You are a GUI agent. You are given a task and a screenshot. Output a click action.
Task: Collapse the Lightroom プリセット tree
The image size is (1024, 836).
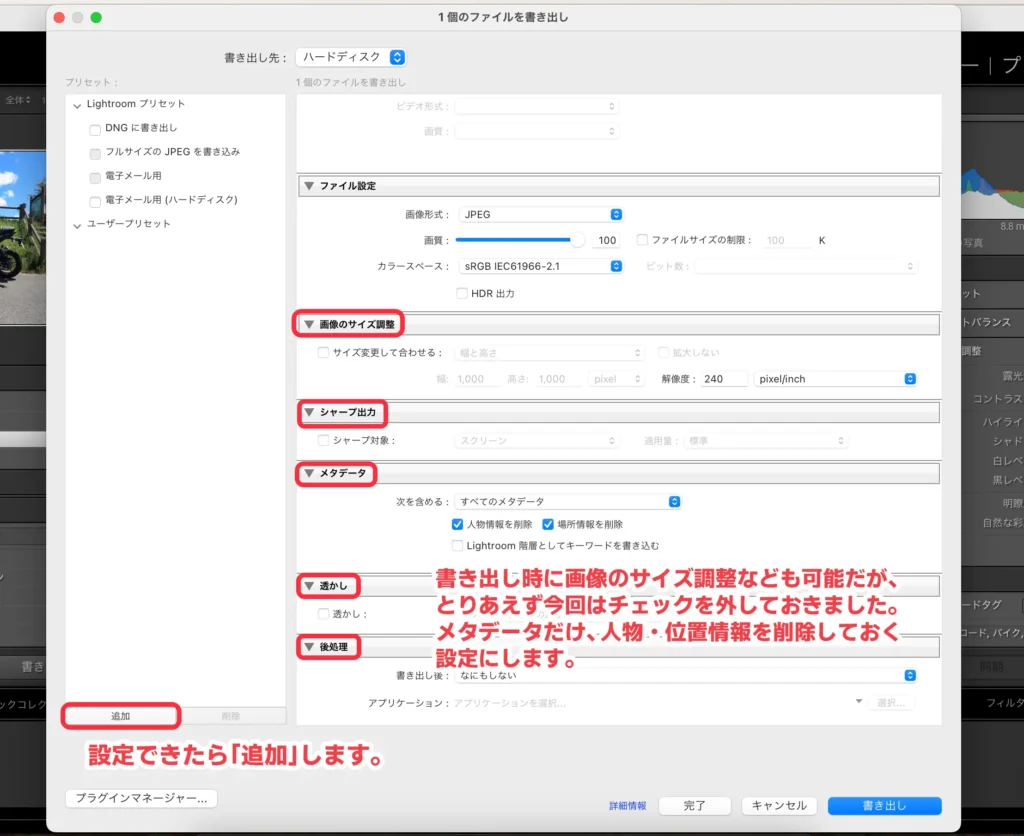(x=76, y=103)
